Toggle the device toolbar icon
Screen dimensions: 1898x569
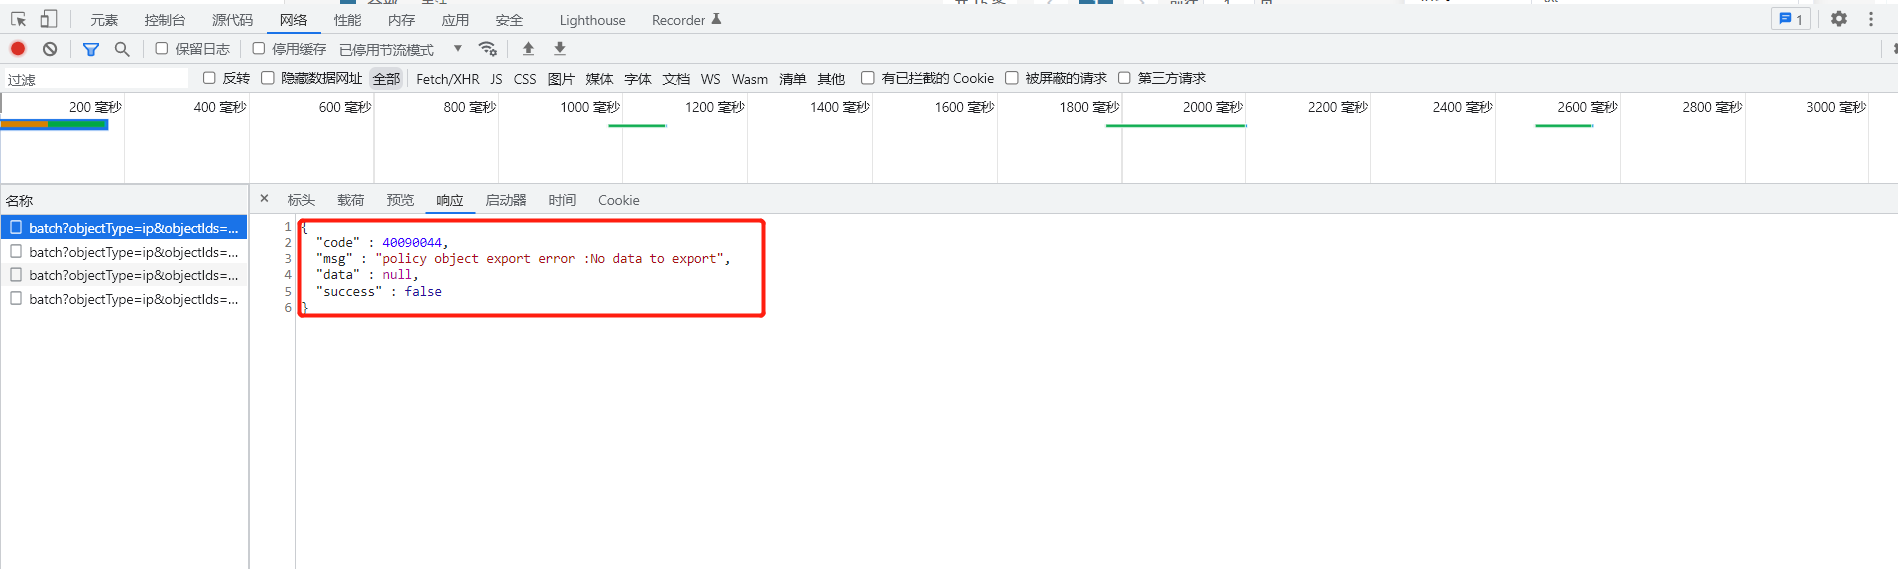(x=49, y=19)
